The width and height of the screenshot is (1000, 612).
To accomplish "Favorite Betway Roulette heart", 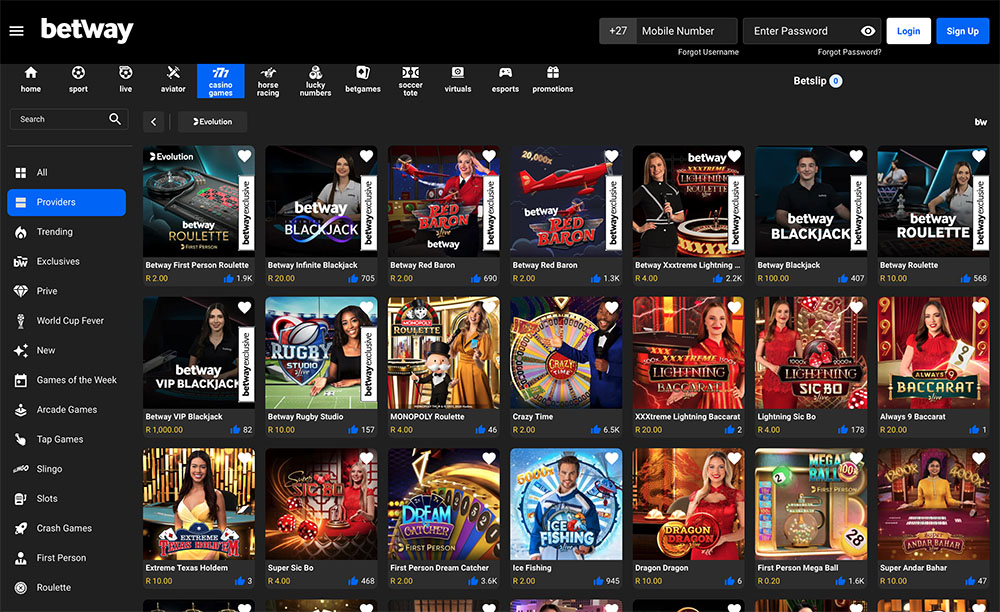I will (978, 156).
